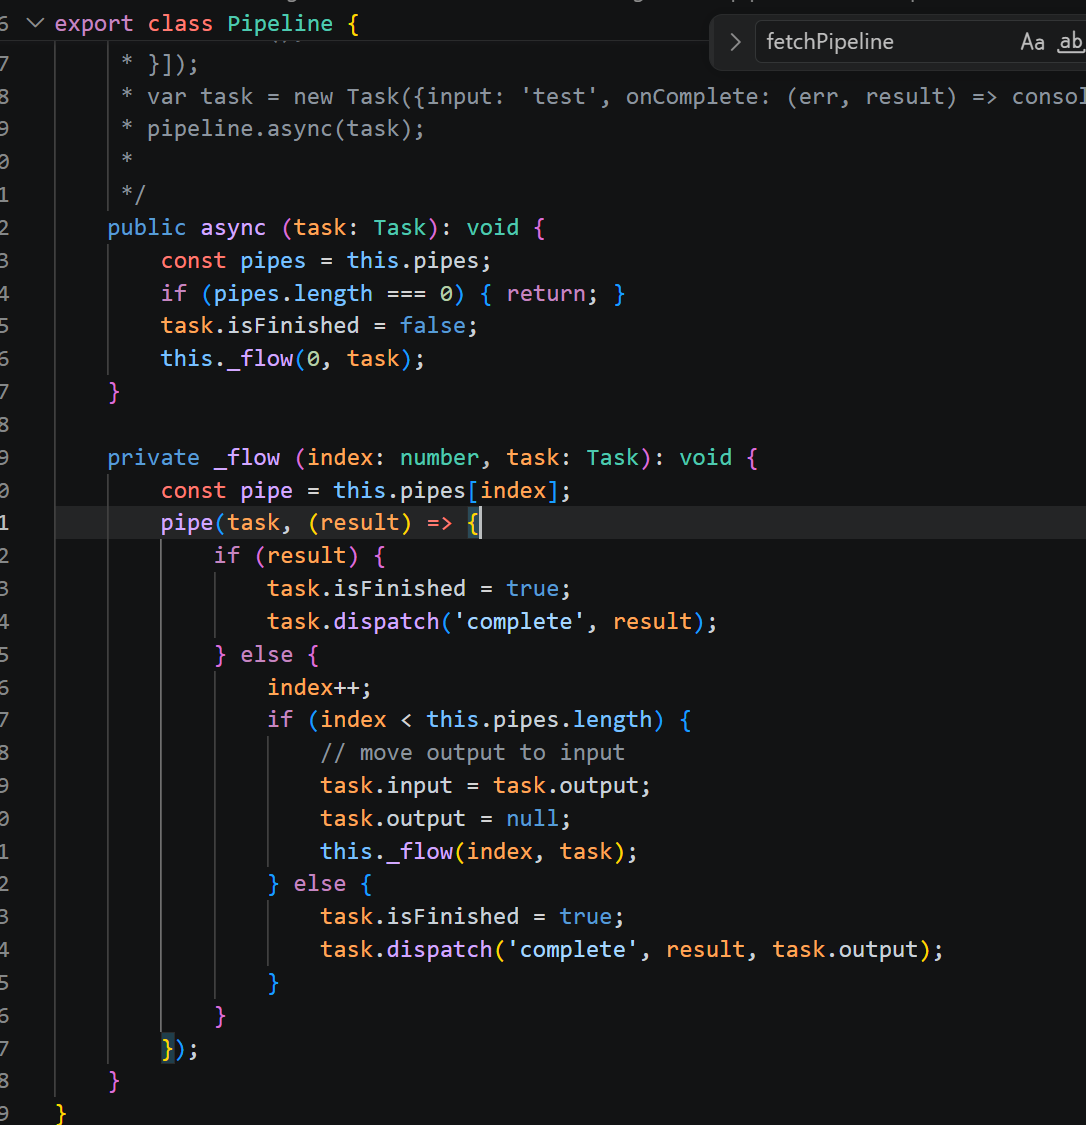Click the line 'if (result) {'

pos(300,556)
